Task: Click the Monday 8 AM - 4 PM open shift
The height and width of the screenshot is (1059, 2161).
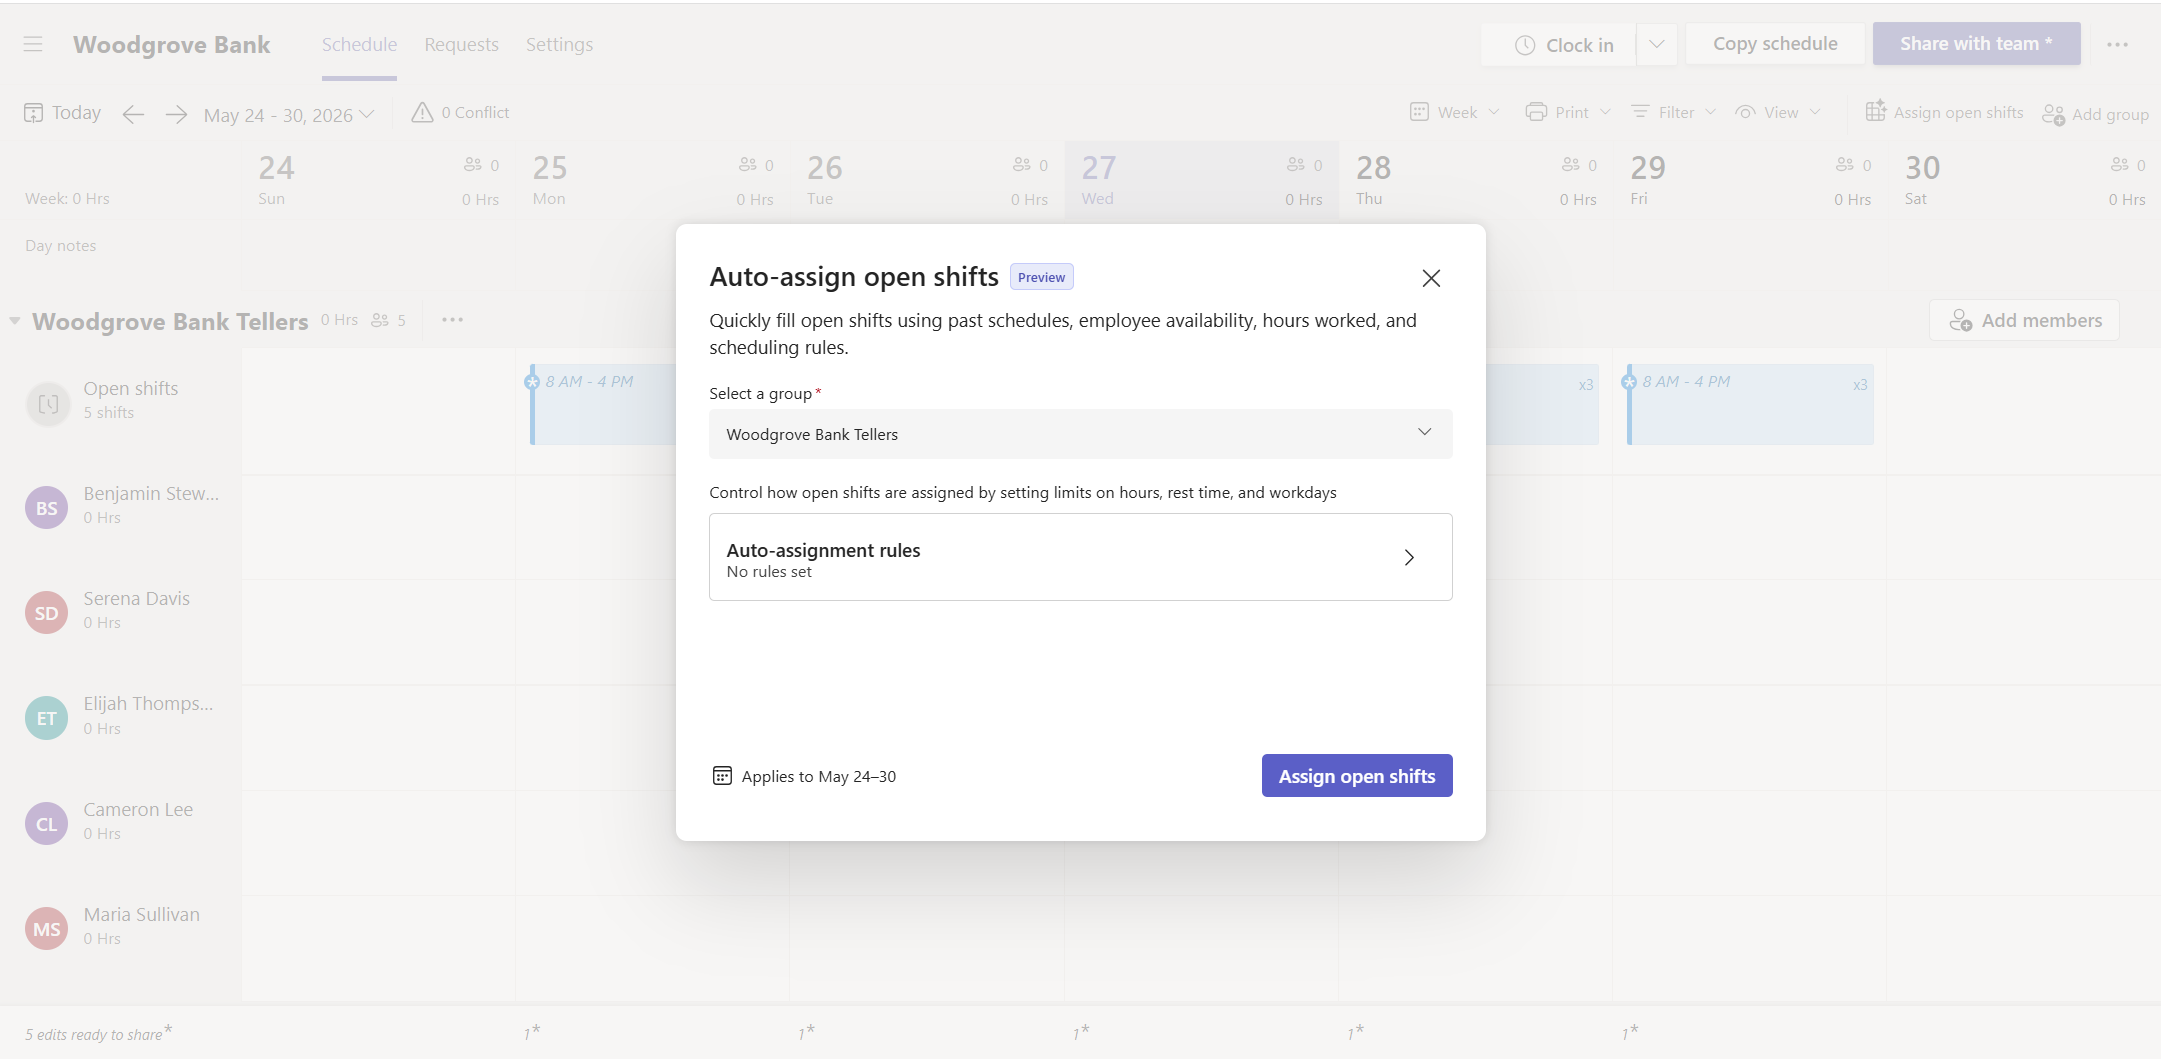Action: 603,404
